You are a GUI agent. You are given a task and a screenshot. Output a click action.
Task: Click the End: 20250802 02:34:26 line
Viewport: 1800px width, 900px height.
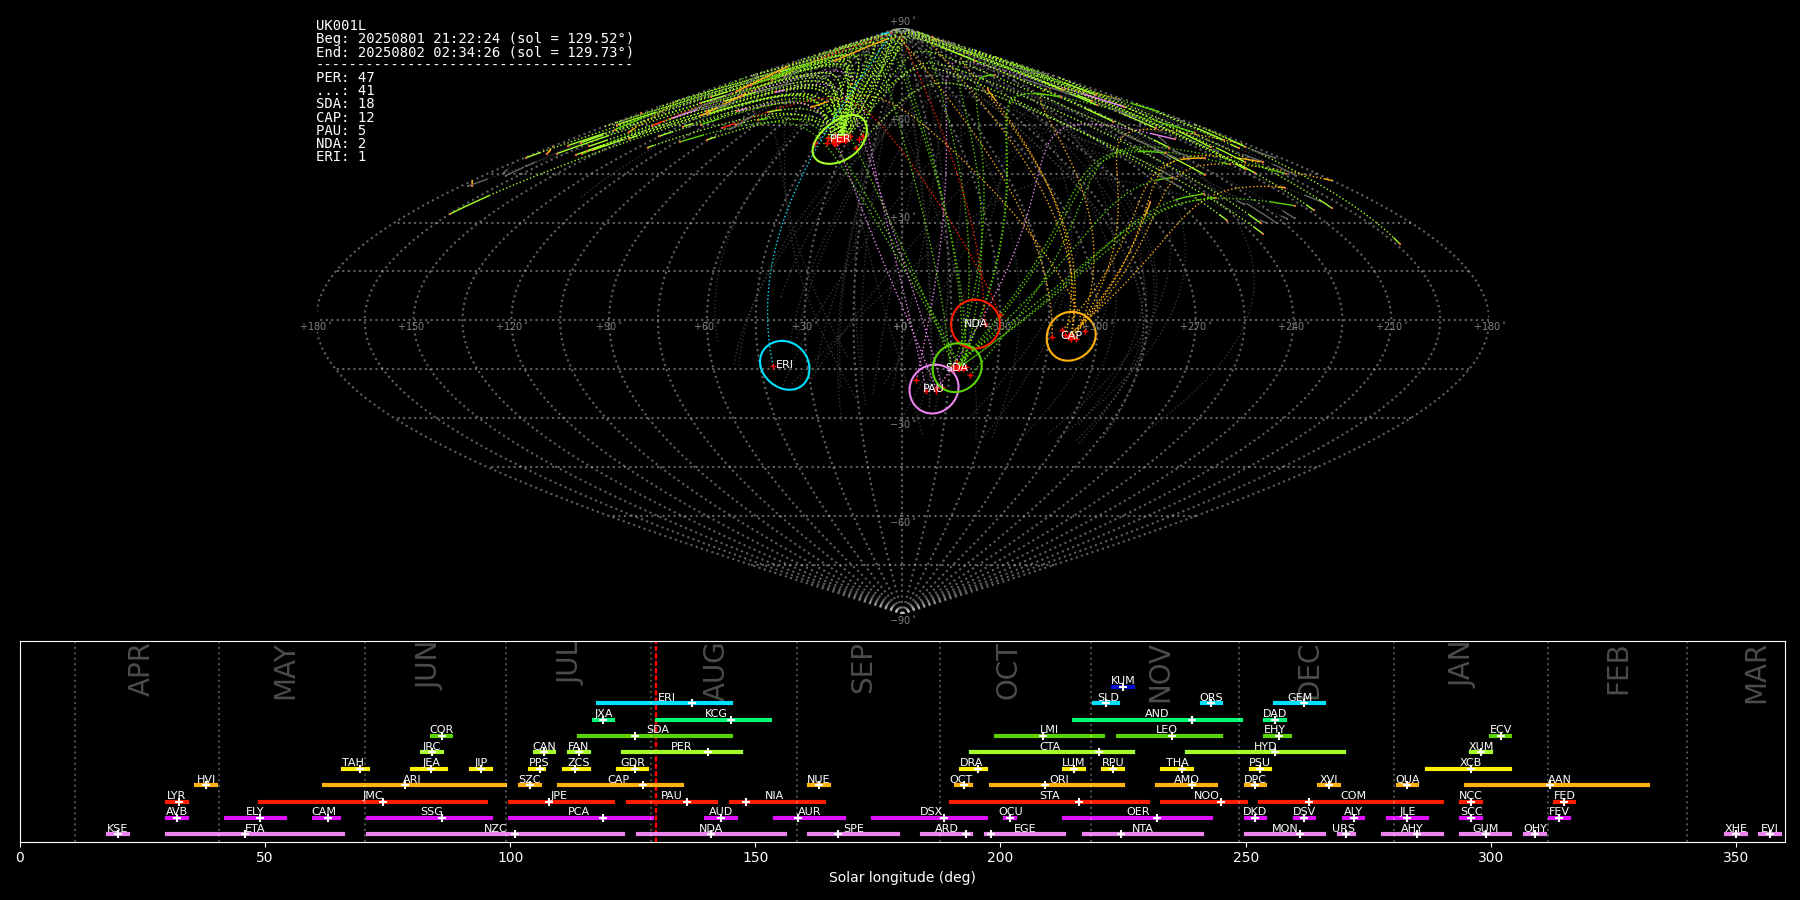(x=475, y=52)
